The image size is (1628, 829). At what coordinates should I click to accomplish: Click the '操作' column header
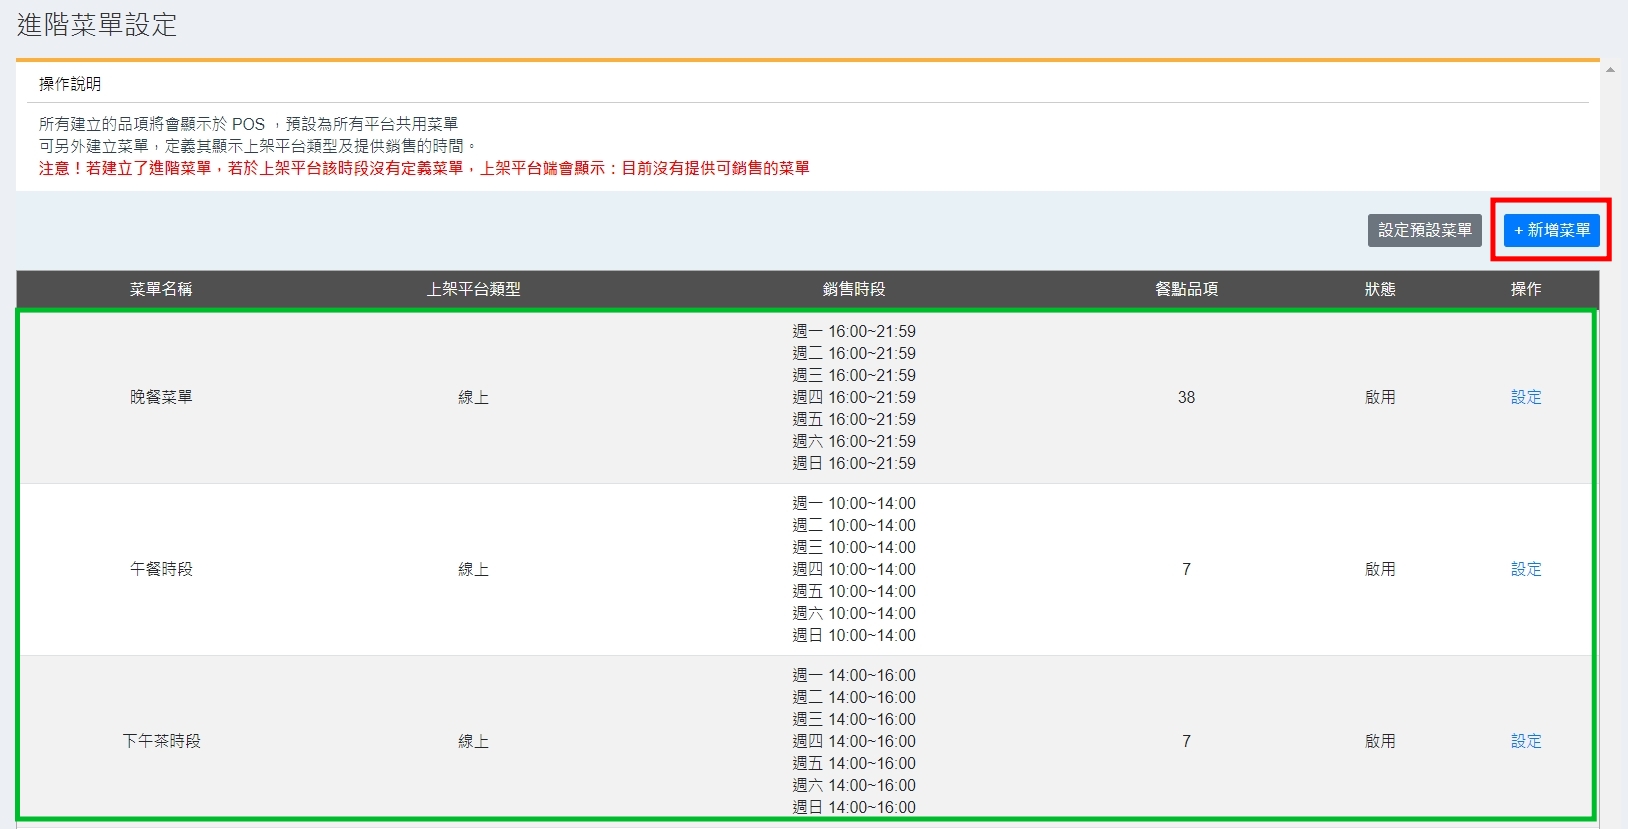(x=1525, y=289)
